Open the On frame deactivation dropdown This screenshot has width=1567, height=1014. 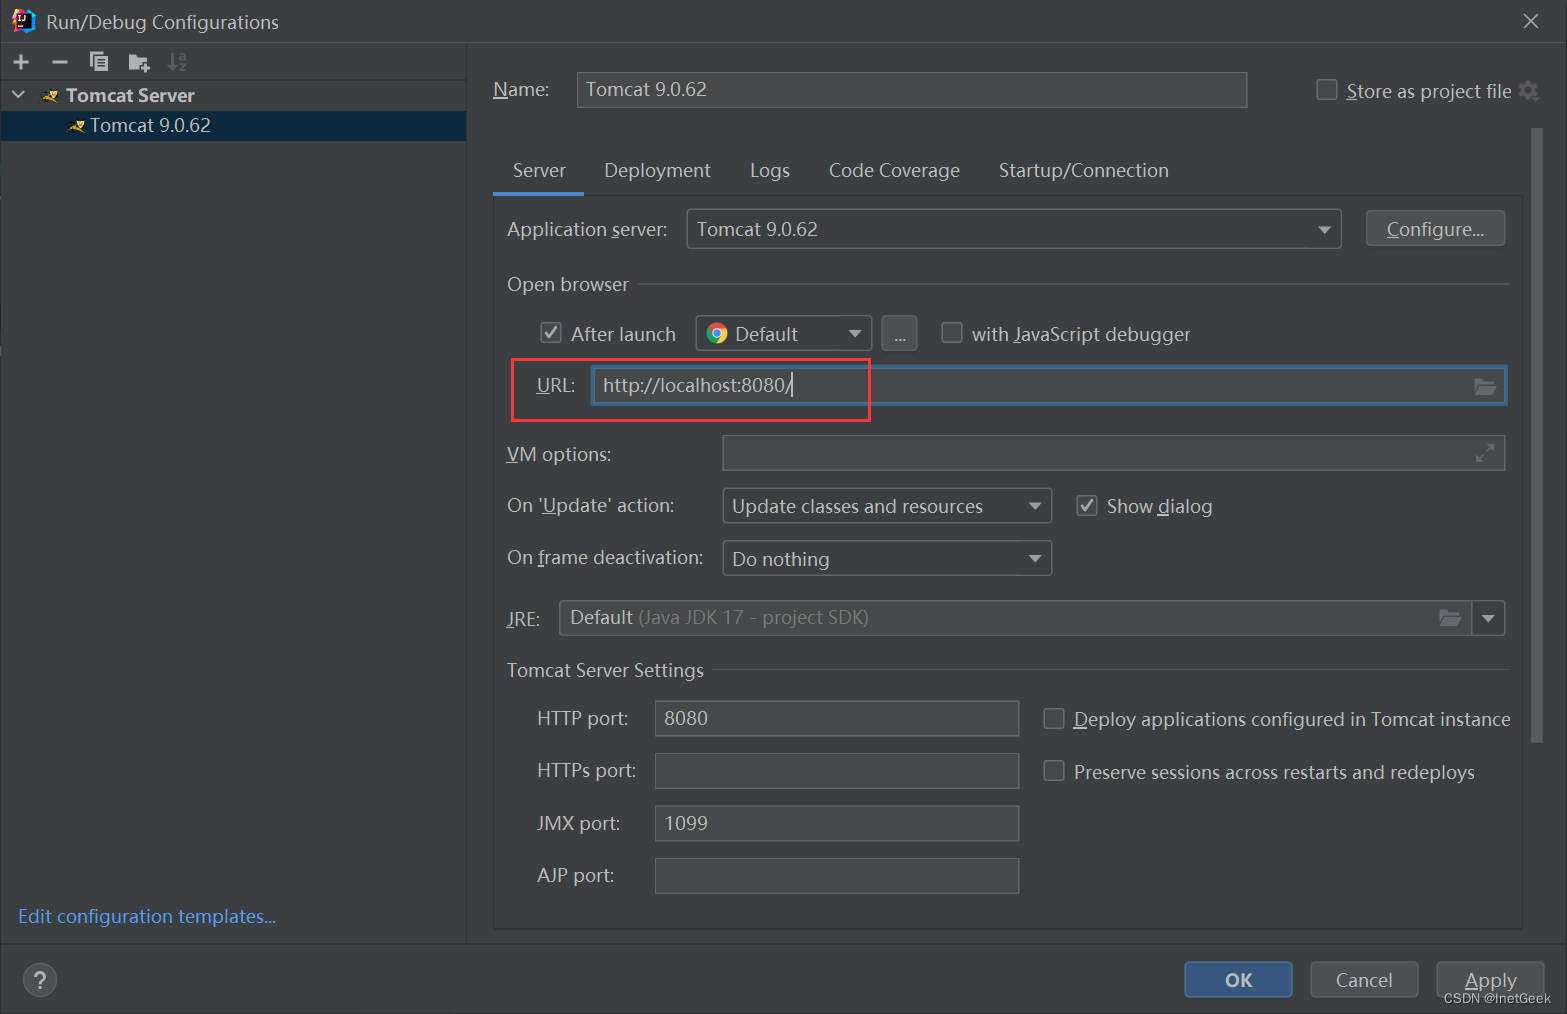click(x=887, y=559)
